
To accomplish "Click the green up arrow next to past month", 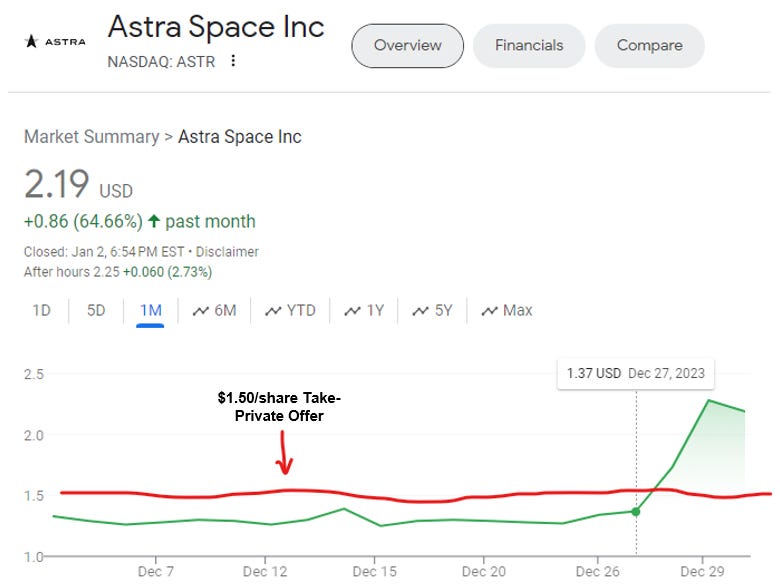I will pyautogui.click(x=154, y=221).
